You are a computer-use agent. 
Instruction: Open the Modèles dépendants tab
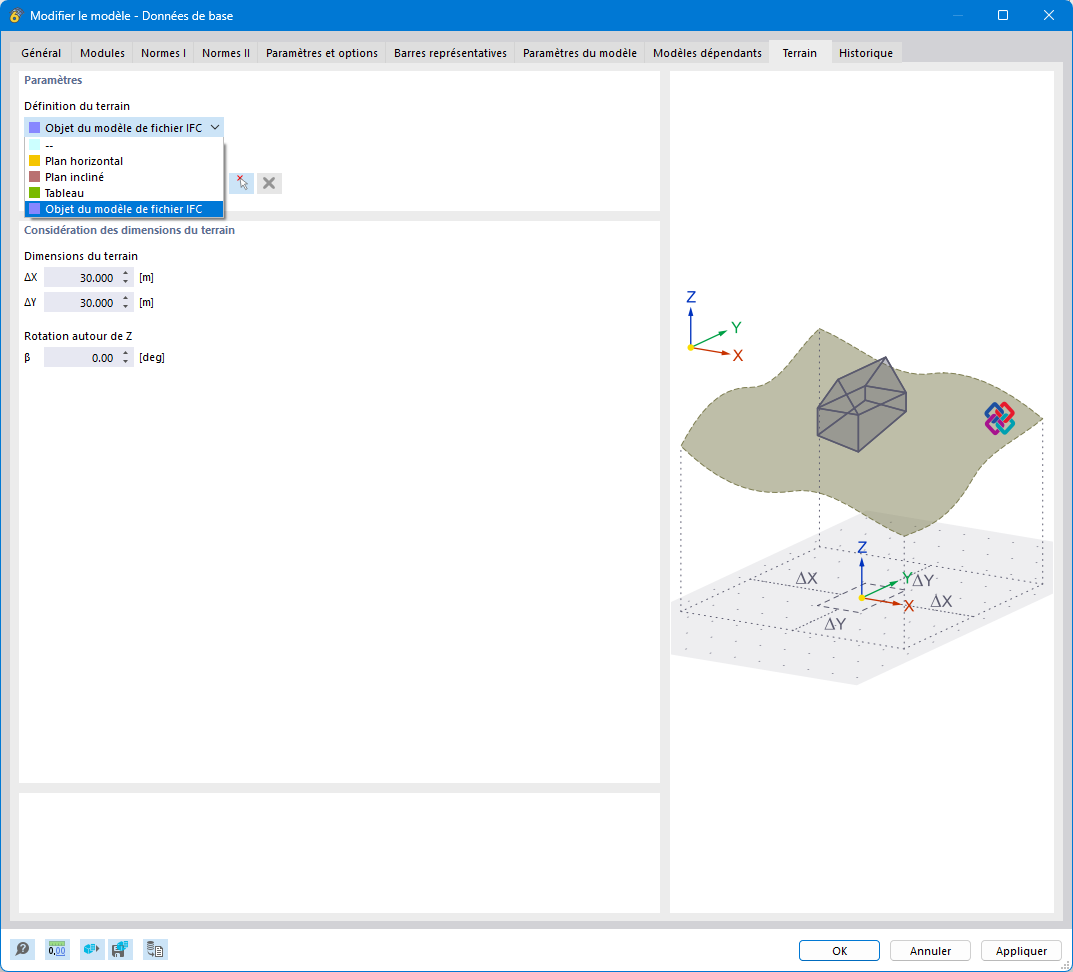(x=707, y=53)
